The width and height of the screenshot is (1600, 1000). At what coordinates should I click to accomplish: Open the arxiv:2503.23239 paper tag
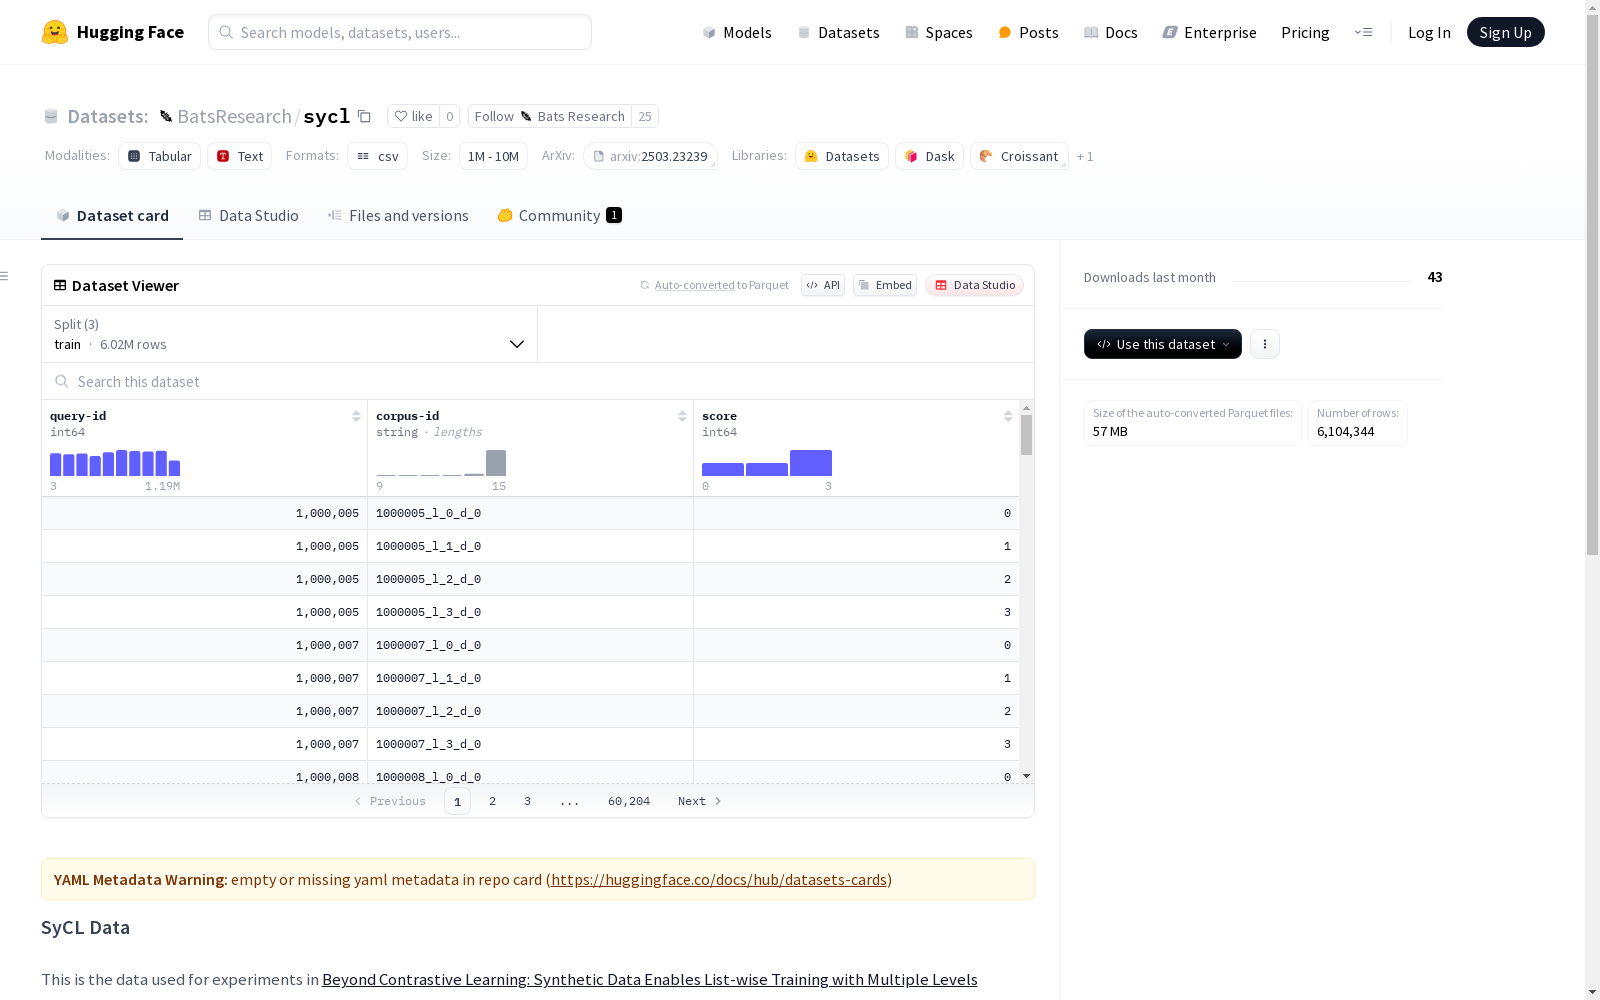click(x=650, y=156)
